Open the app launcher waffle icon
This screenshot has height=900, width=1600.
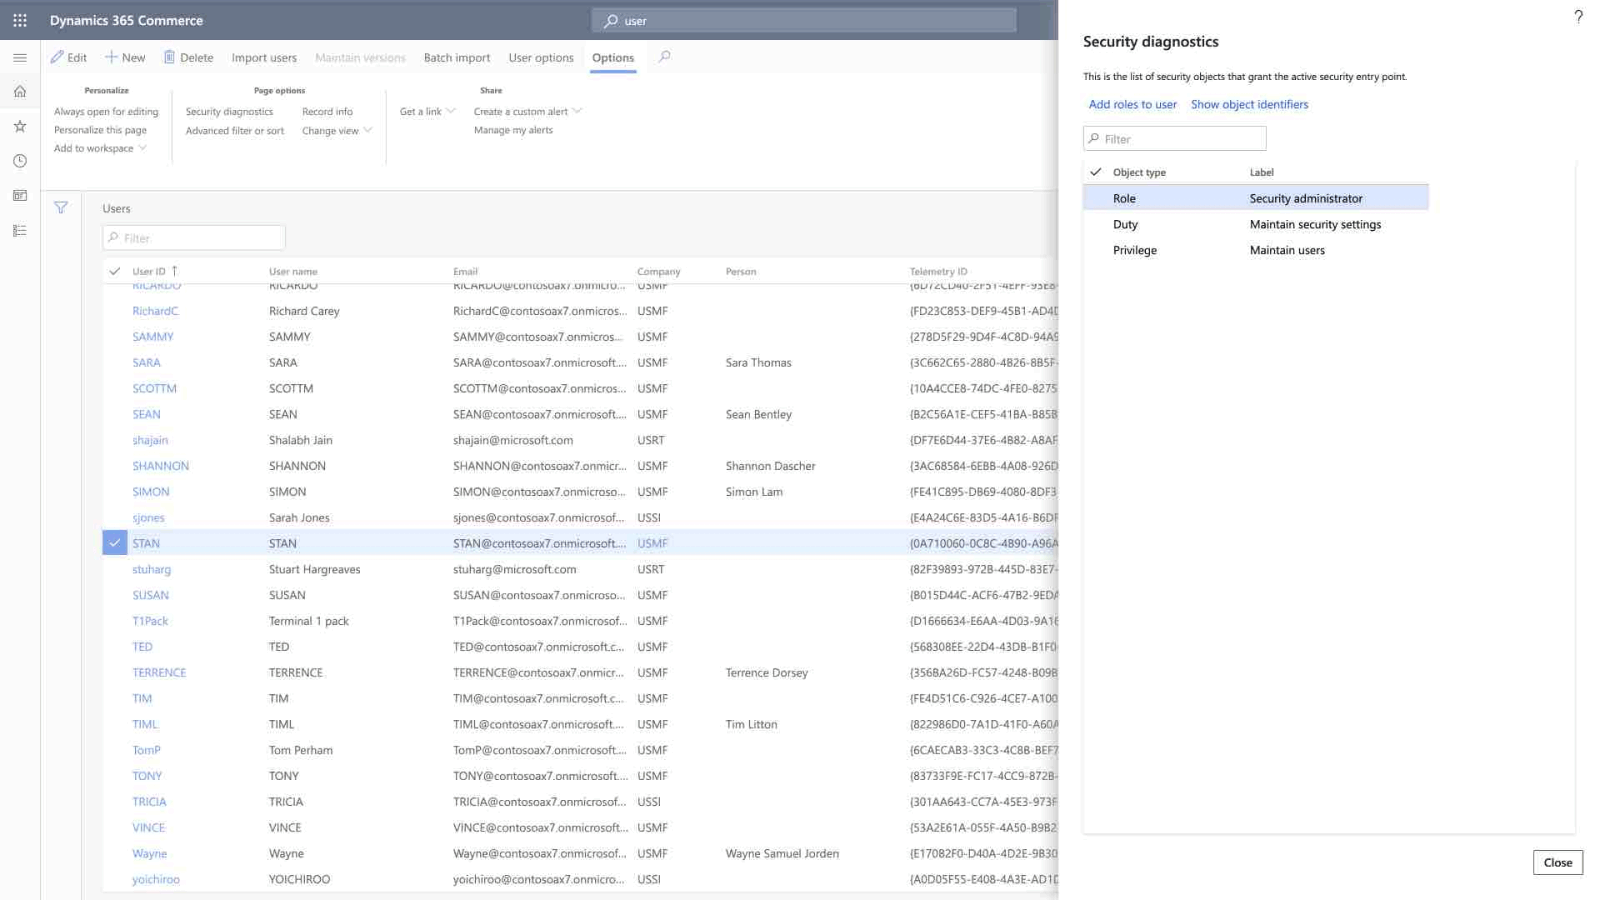point(20,20)
